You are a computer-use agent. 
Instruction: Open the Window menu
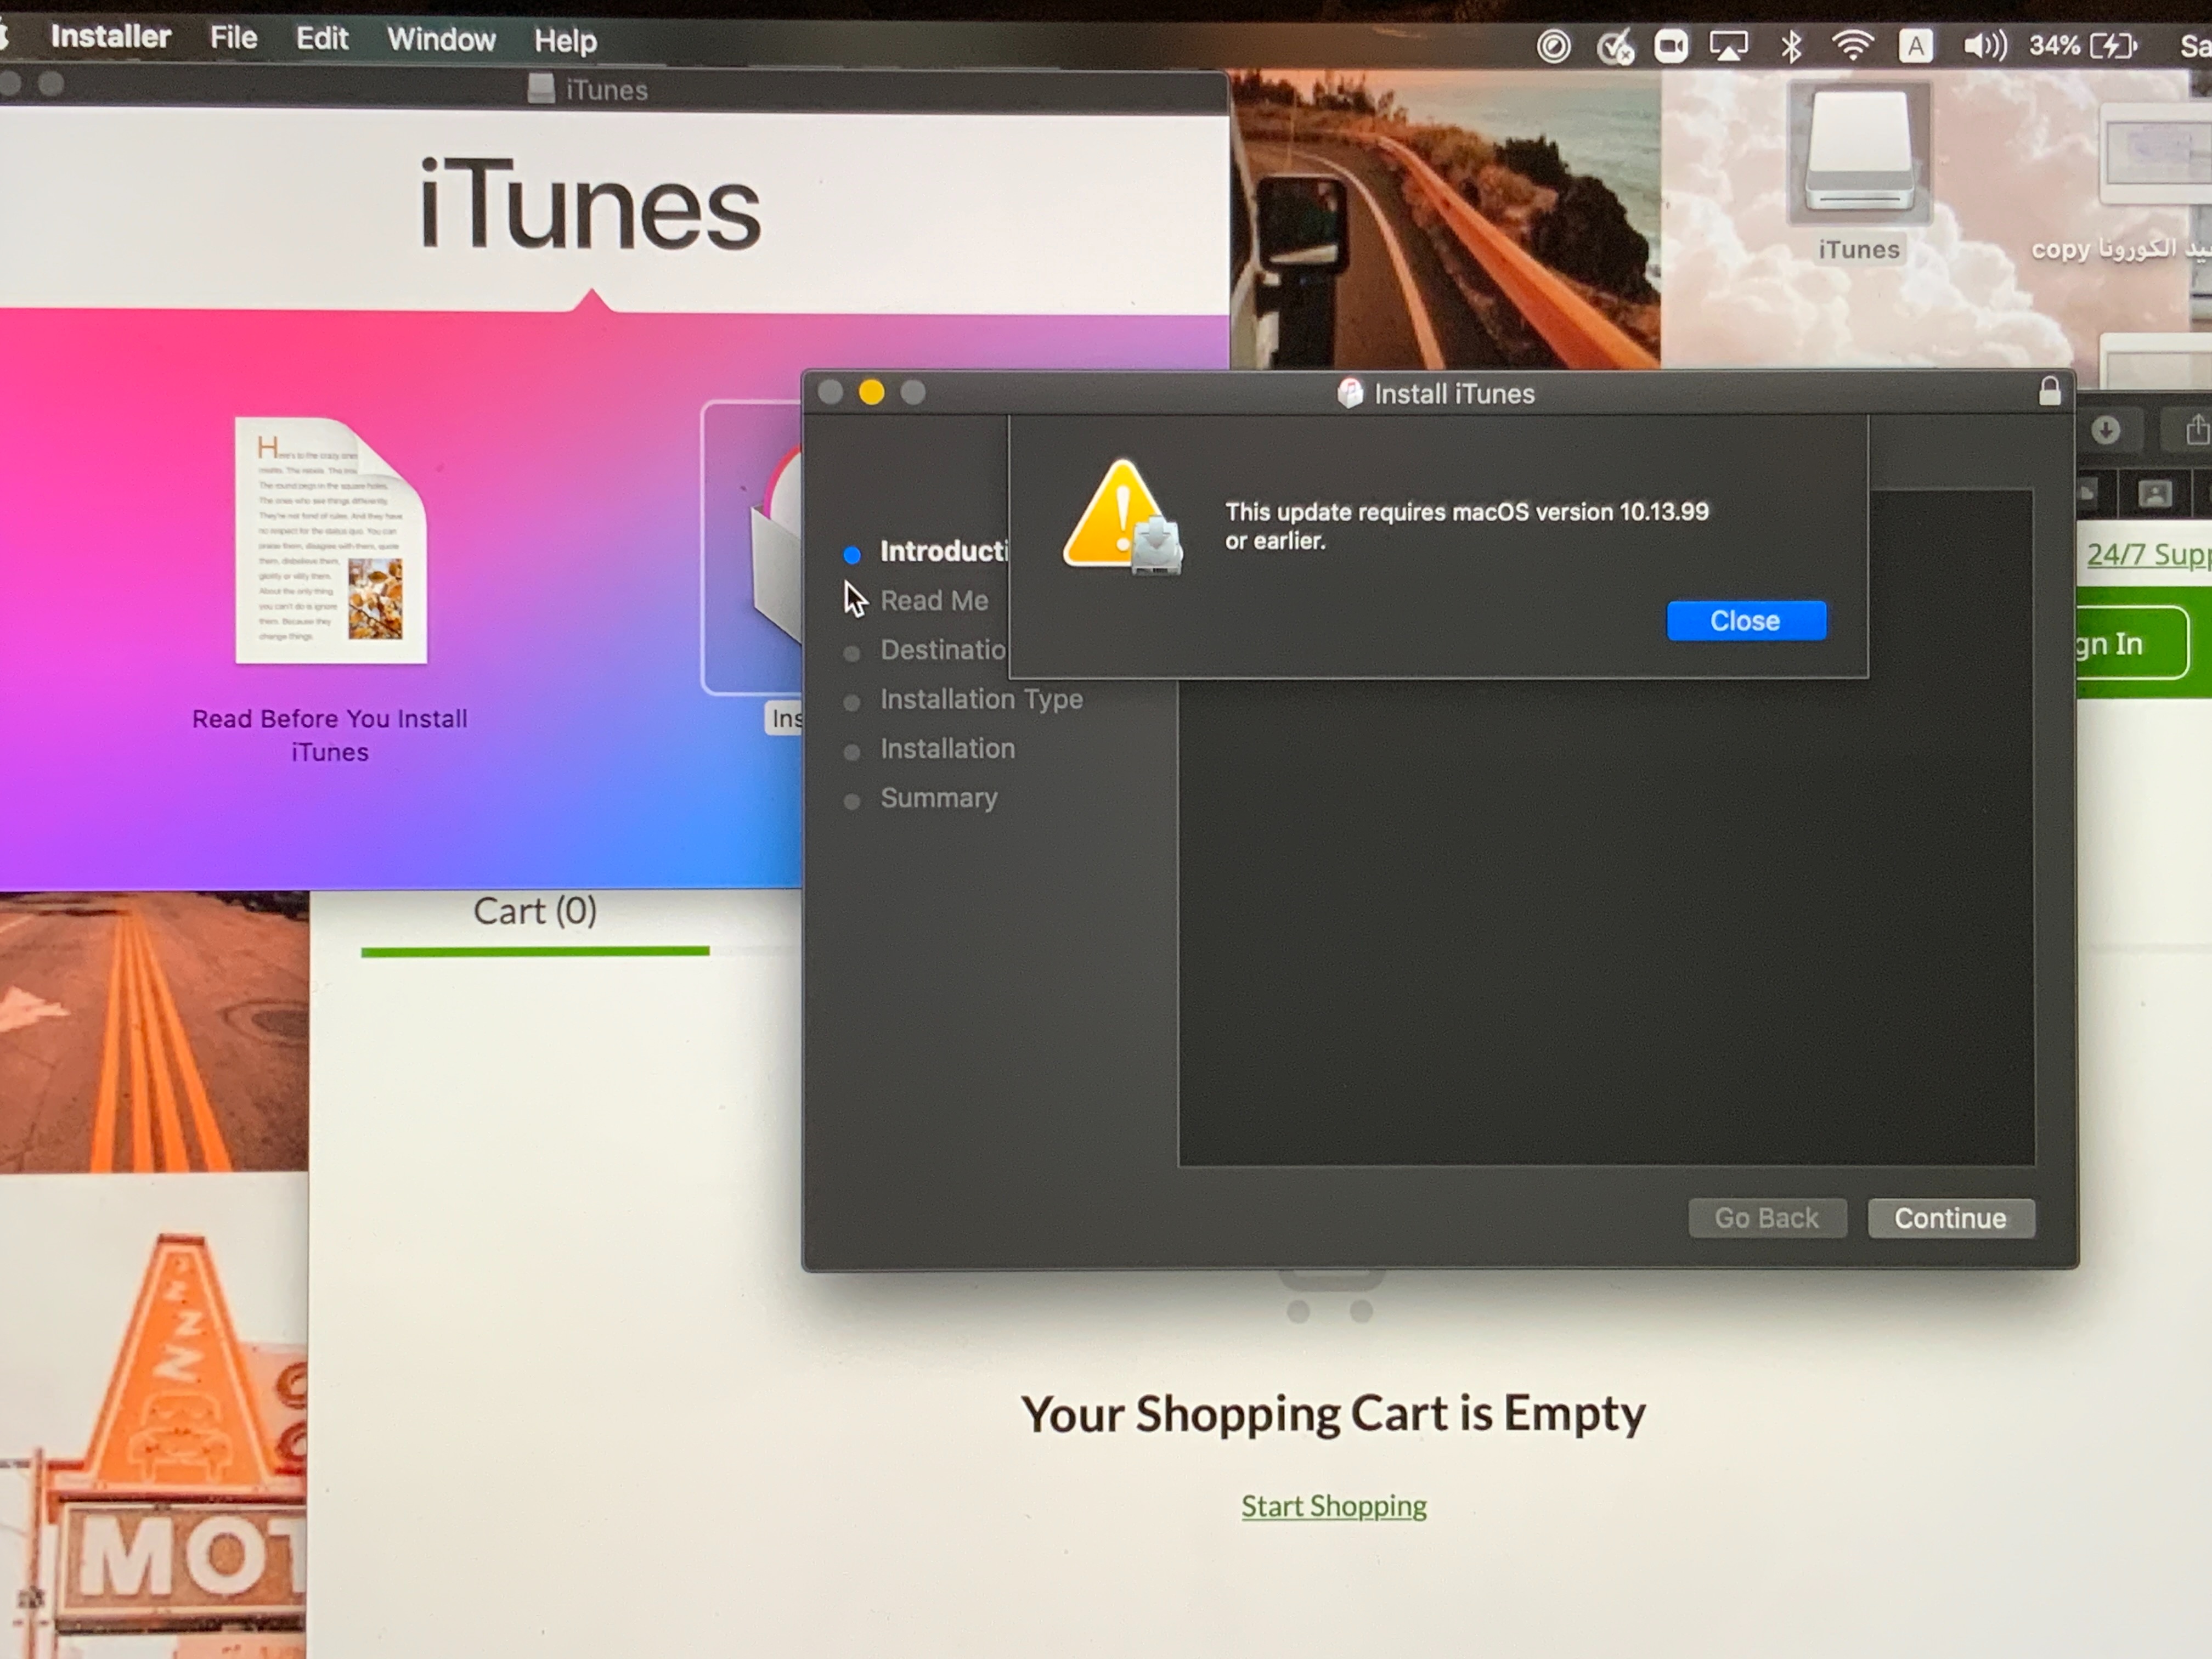pos(441,39)
